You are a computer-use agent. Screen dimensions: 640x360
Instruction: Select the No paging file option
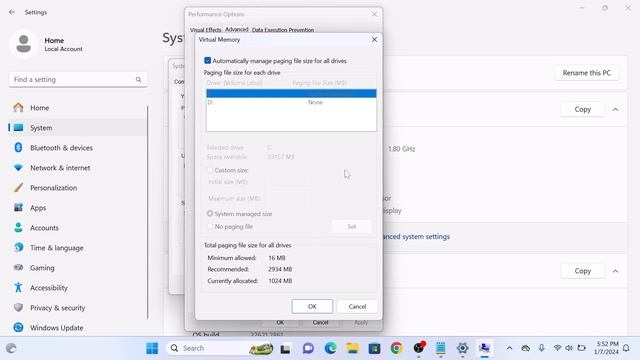(210, 226)
